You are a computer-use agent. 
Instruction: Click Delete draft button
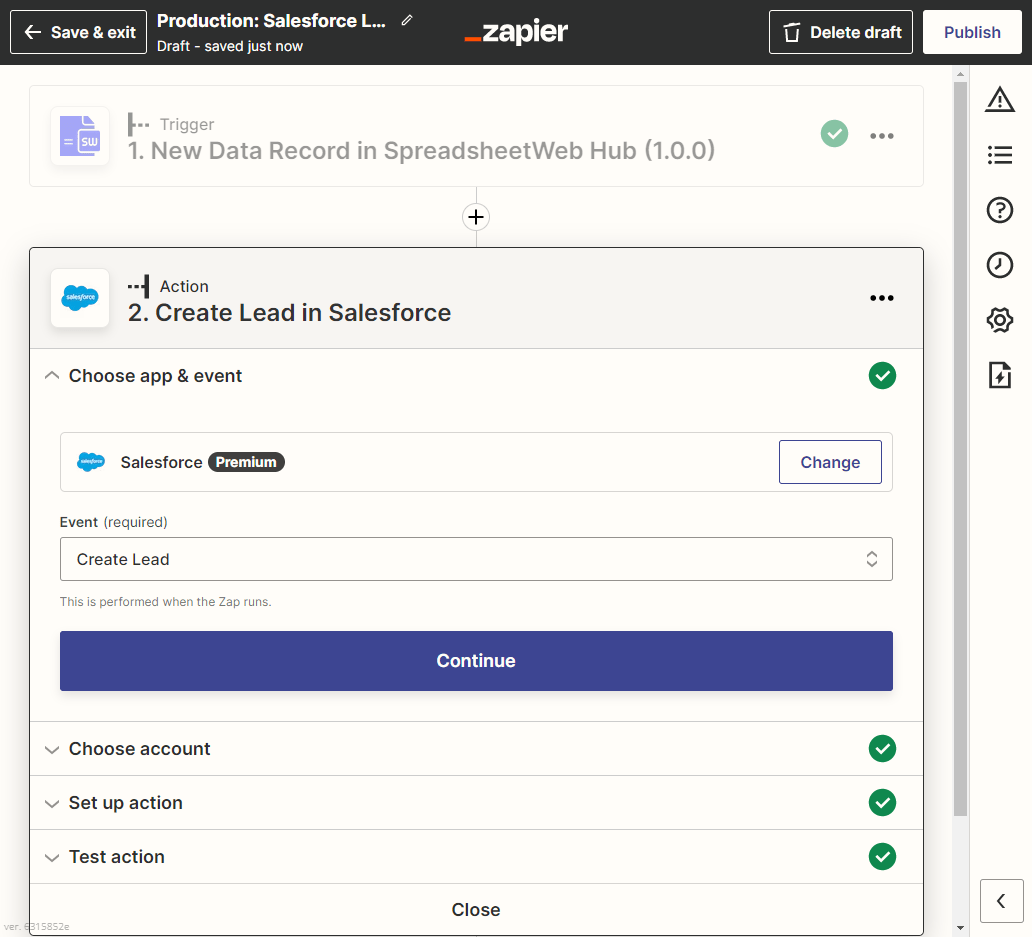tap(841, 32)
